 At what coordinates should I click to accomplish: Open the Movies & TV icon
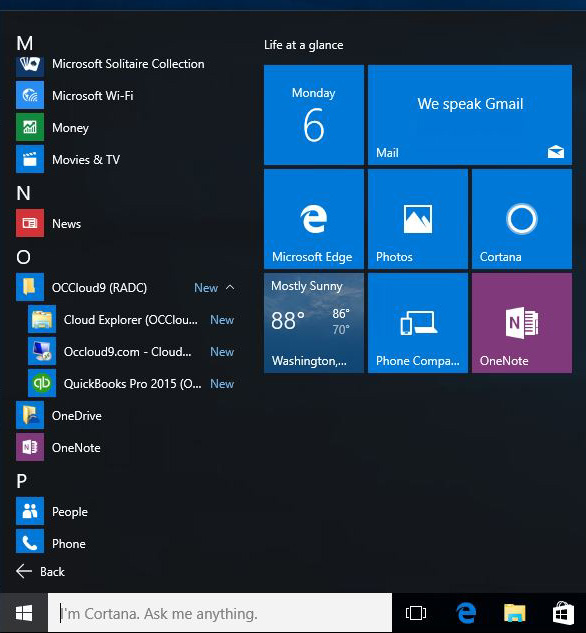(x=30, y=159)
